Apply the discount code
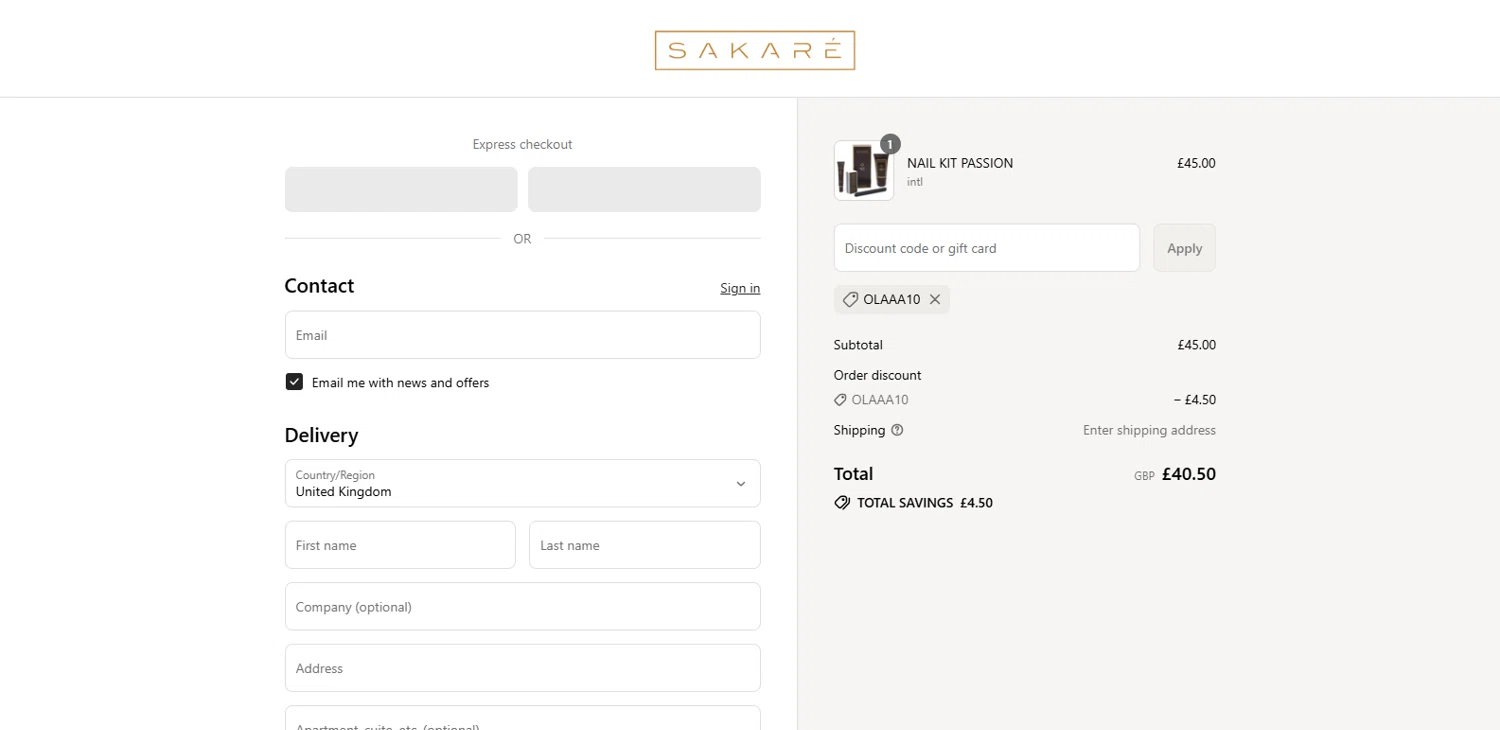The height and width of the screenshot is (730, 1500). [1185, 248]
